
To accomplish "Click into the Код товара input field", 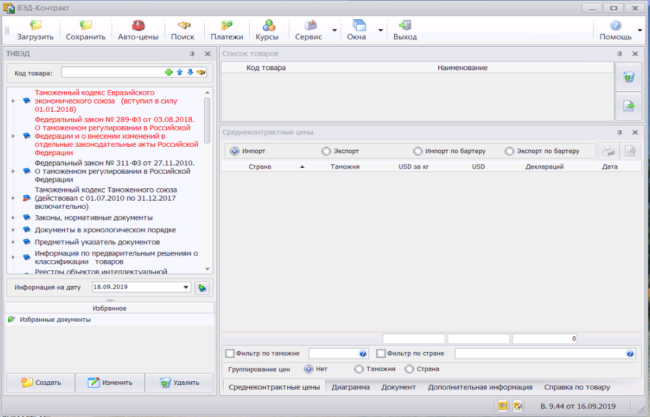I will click(x=110, y=73).
